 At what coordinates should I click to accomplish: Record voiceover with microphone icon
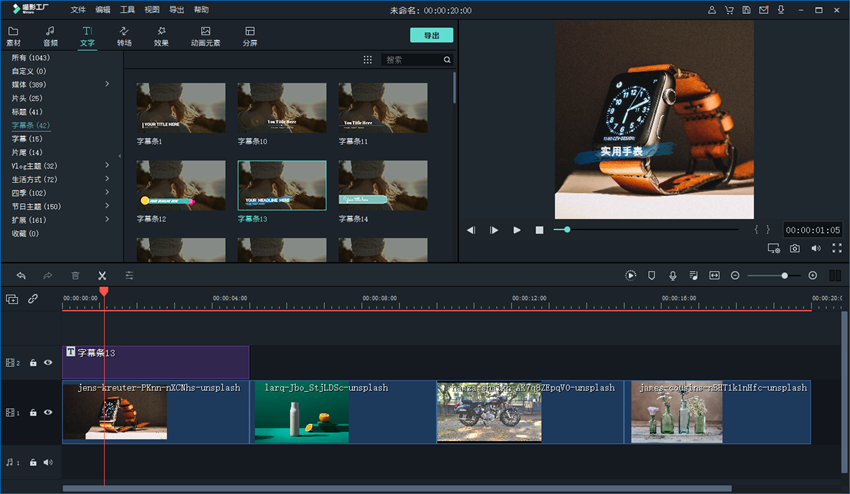673,275
